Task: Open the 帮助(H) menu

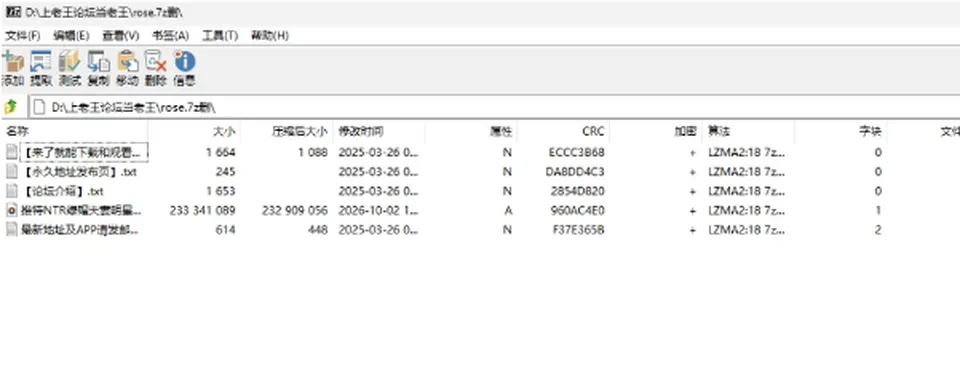Action: [x=269, y=36]
